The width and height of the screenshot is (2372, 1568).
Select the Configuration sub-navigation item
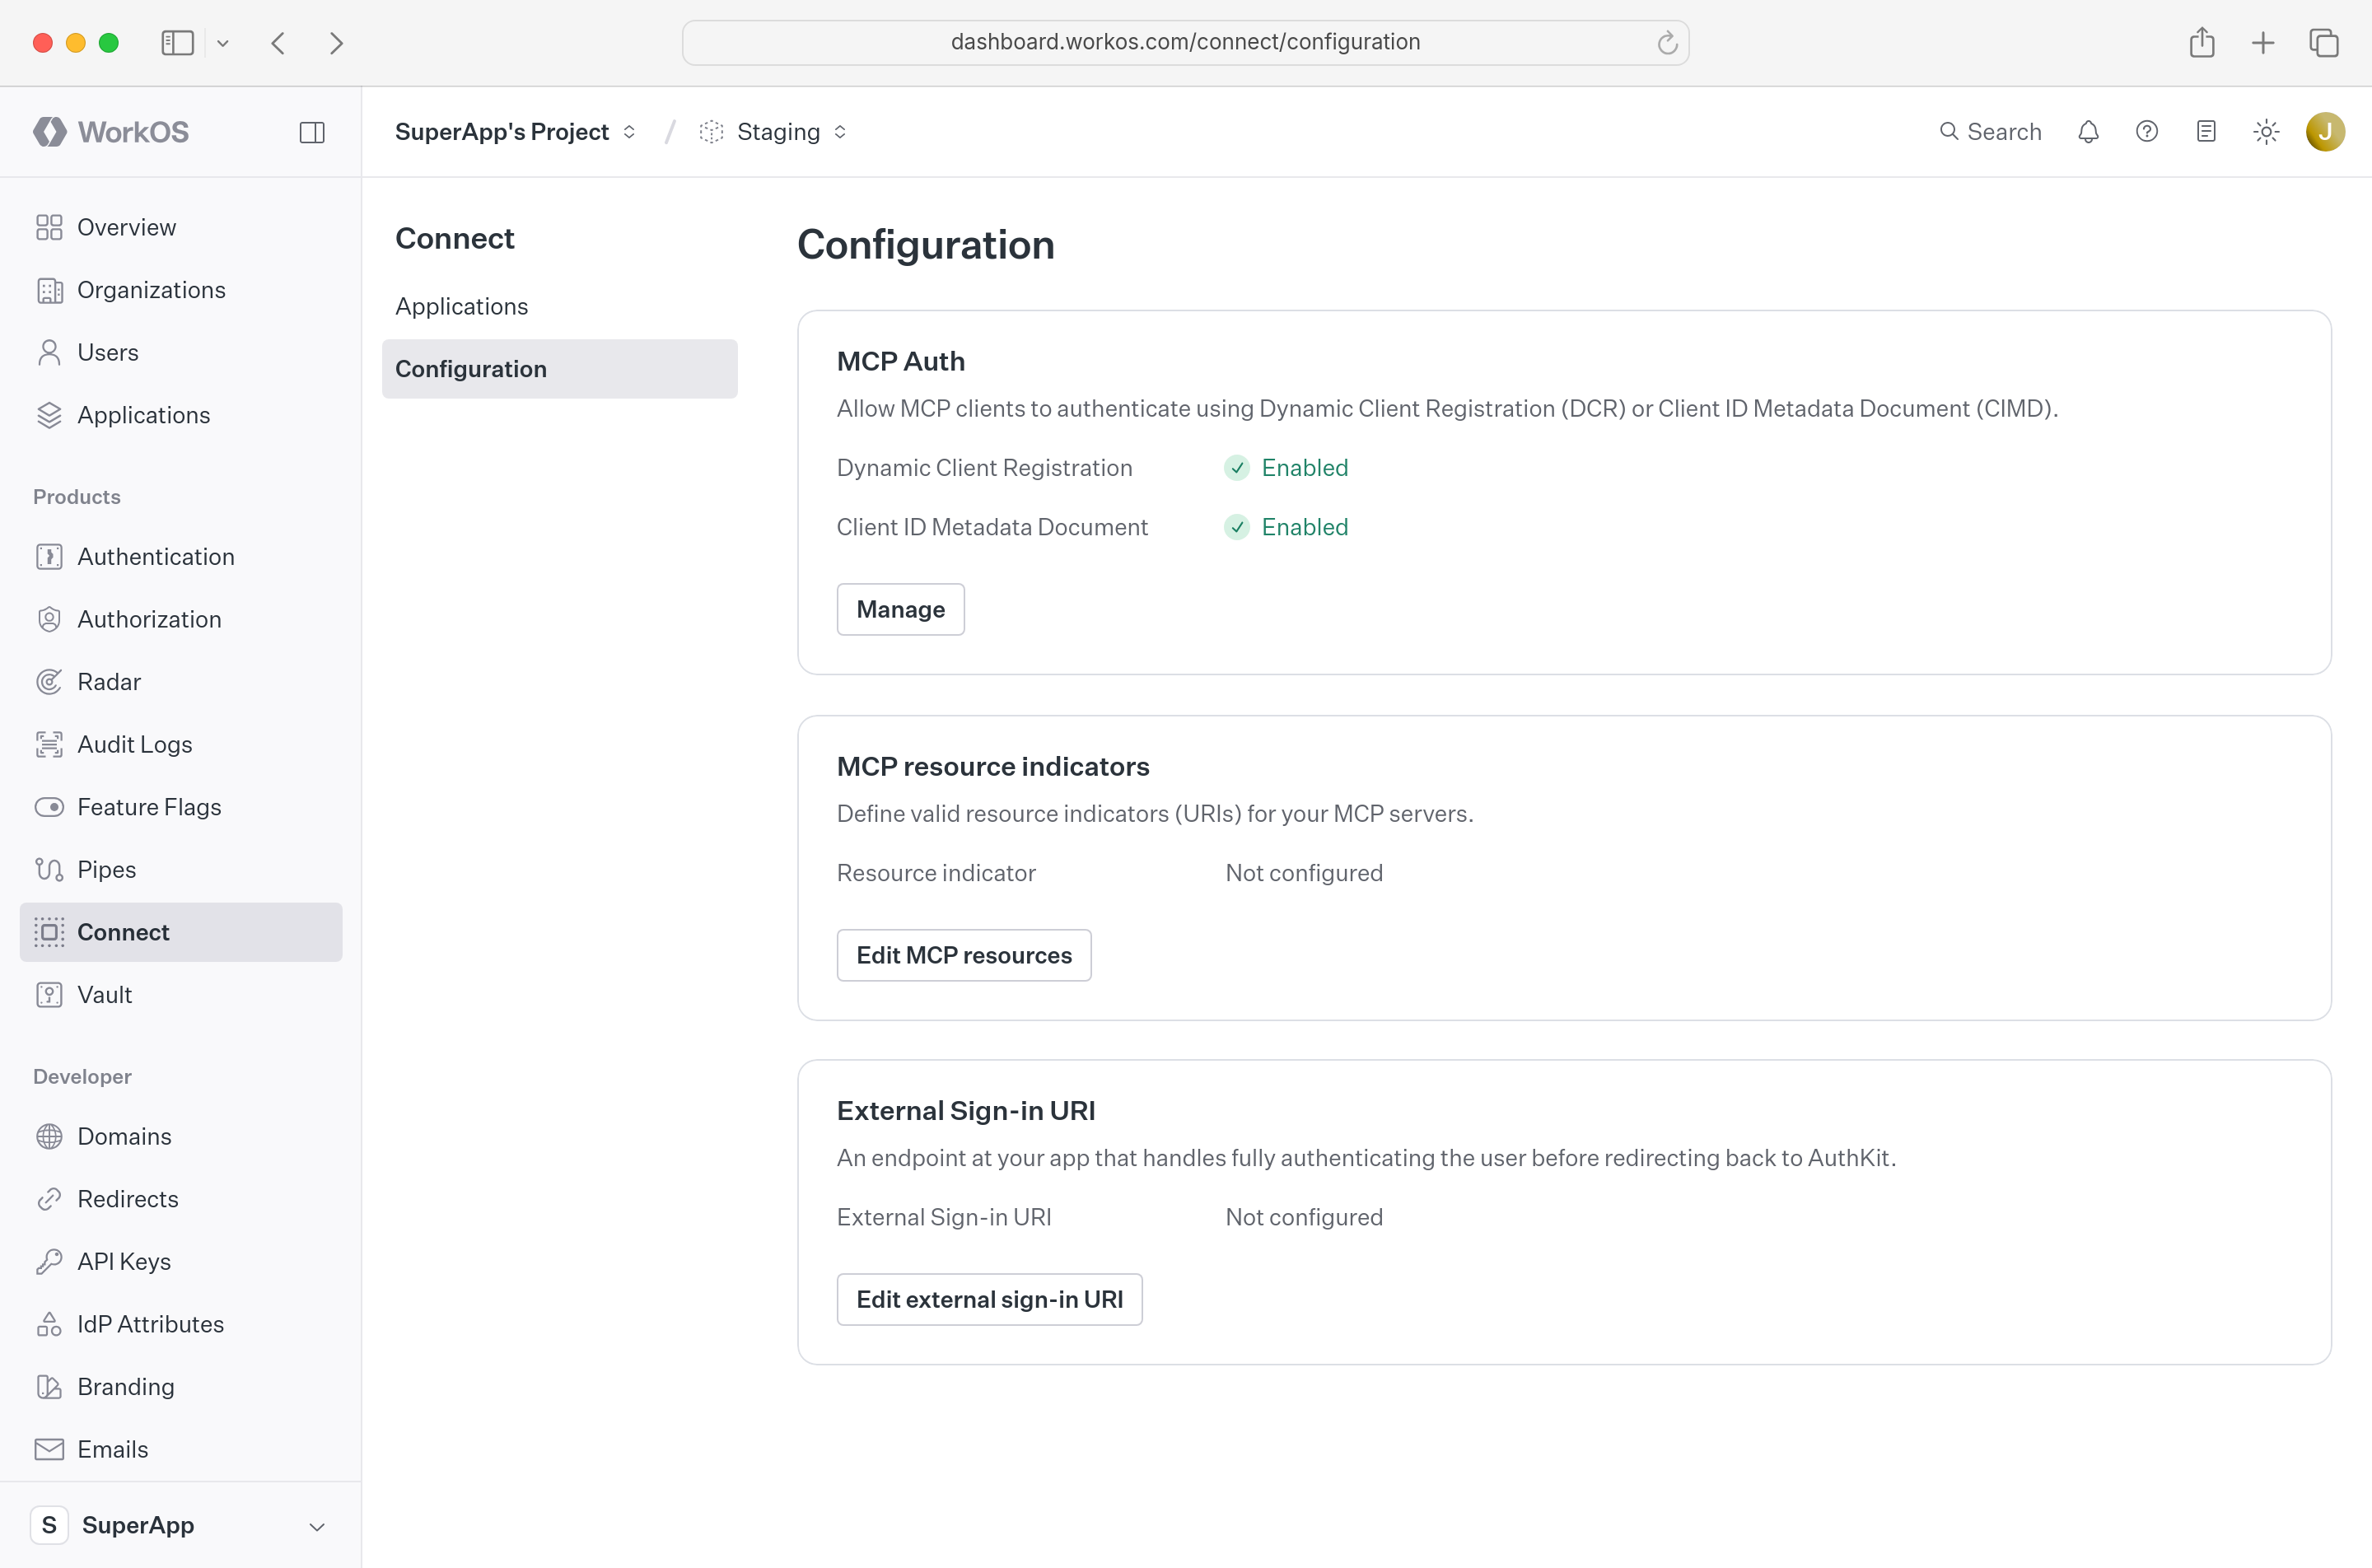[560, 369]
